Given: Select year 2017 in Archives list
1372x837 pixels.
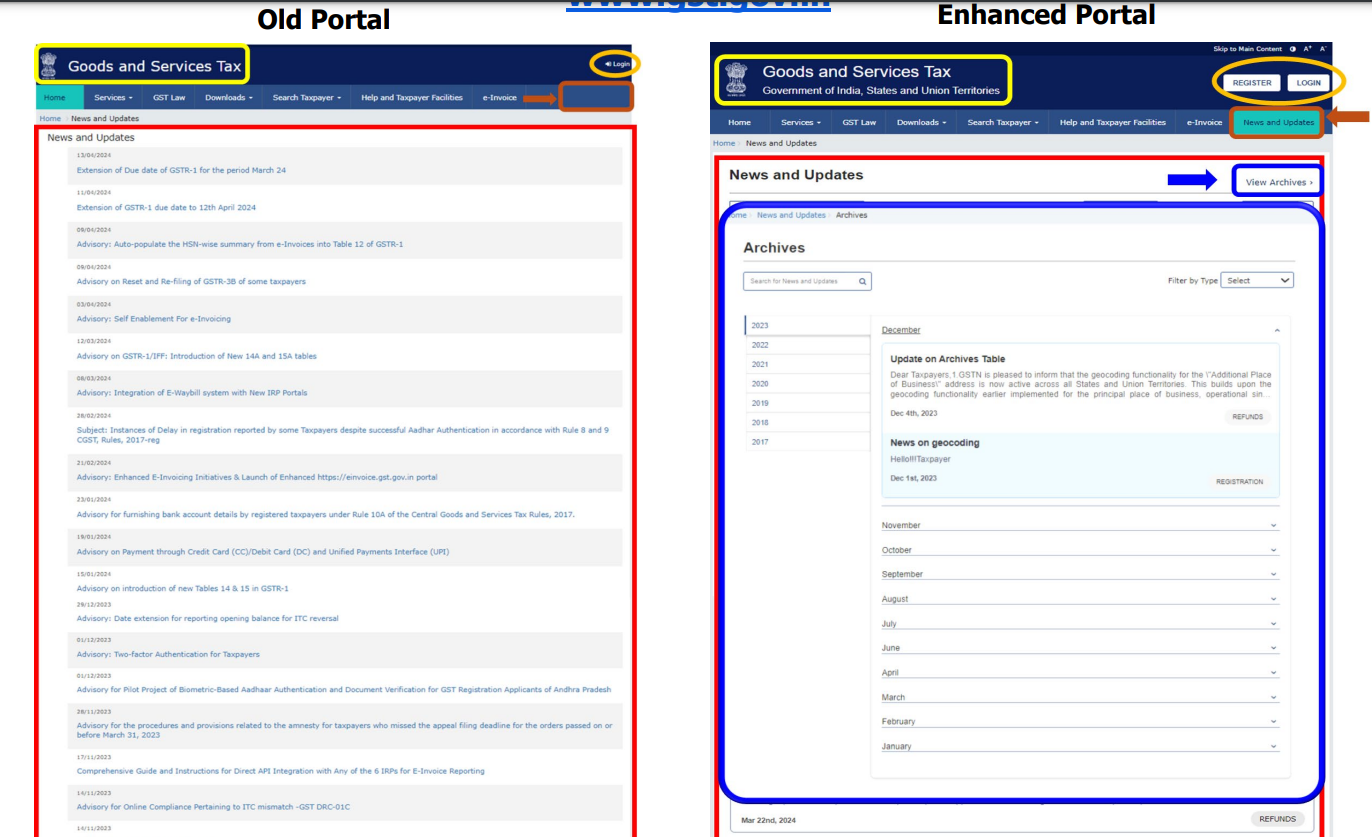Looking at the screenshot, I should (x=808, y=442).
